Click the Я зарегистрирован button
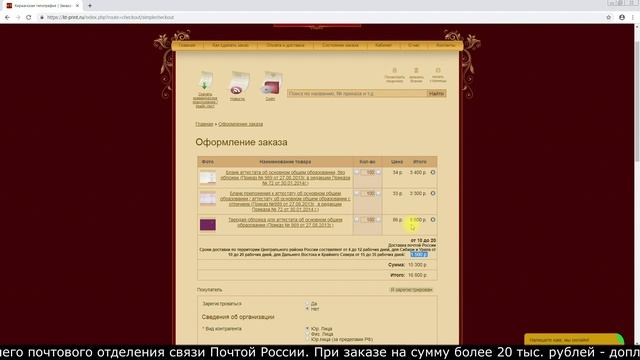The image size is (640, 360). (x=411, y=290)
